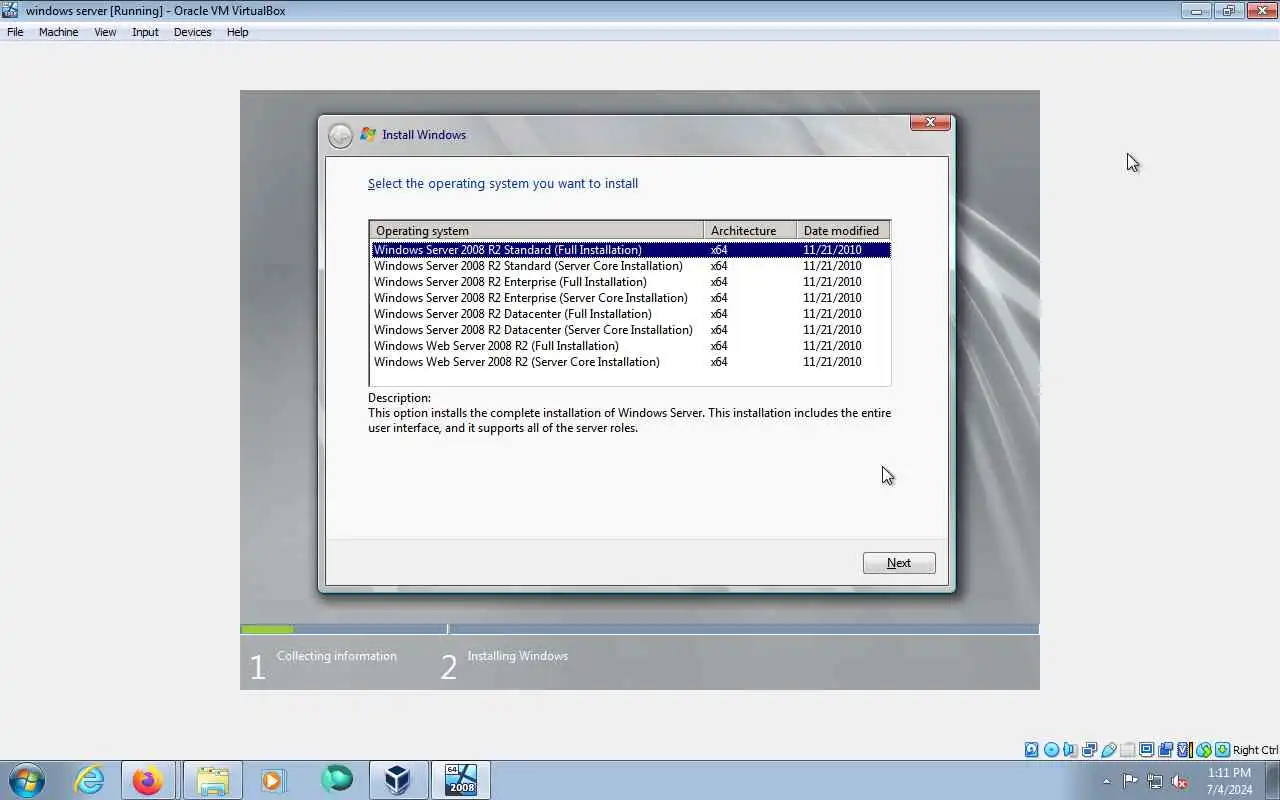Select Windows Server 2008 R2 Enterprise (Server Core Installation)

[x=631, y=298]
